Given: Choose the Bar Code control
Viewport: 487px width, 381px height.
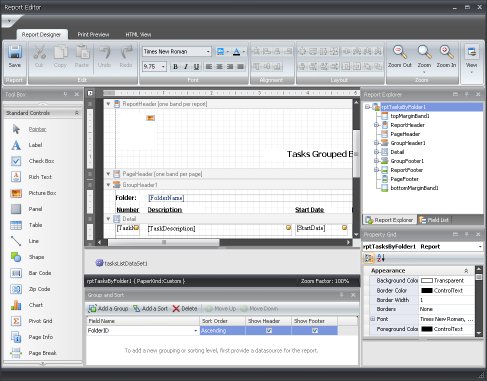Looking at the screenshot, I should [x=16, y=273].
